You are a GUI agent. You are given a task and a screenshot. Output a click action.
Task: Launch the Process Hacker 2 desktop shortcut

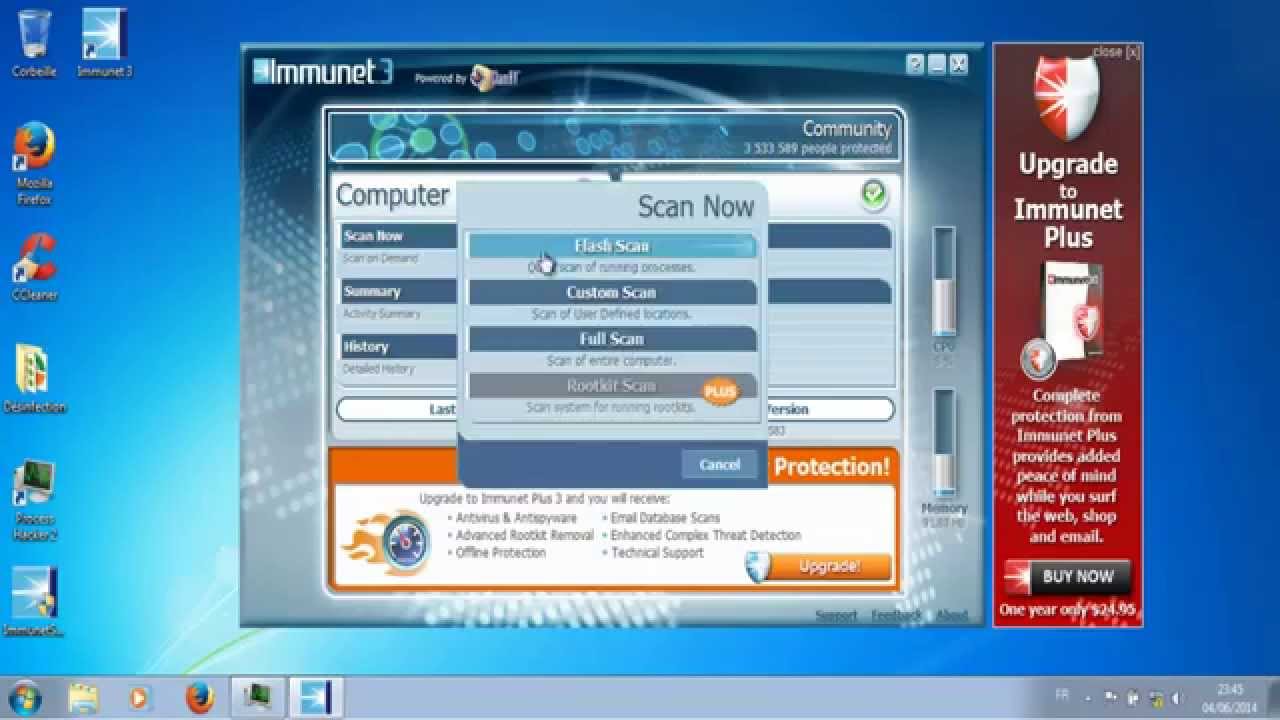click(x=34, y=498)
